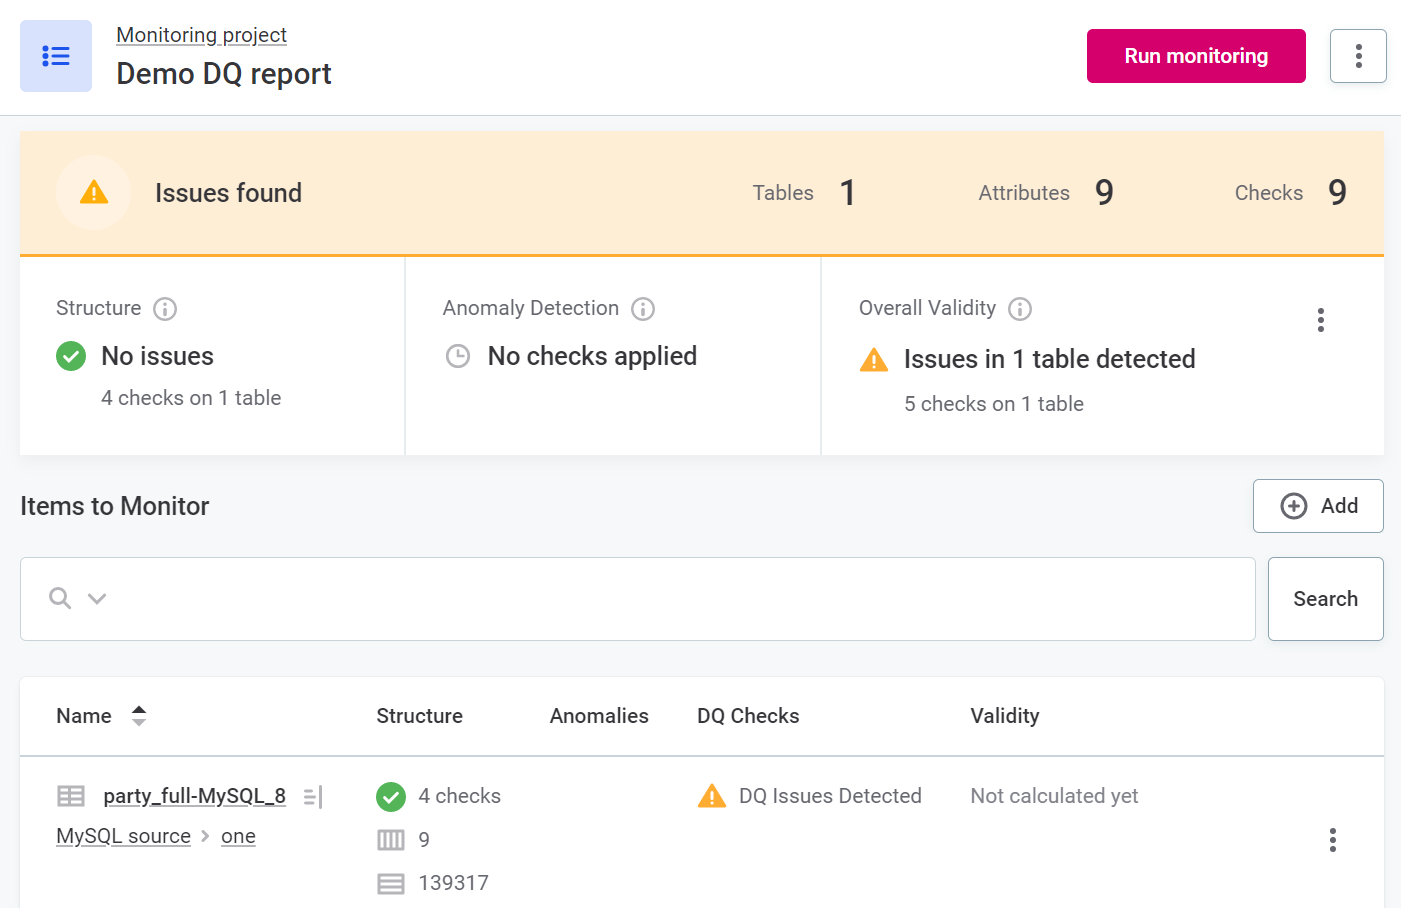1401x908 pixels.
Task: Click the green No issues checkmark icon
Action: point(71,356)
